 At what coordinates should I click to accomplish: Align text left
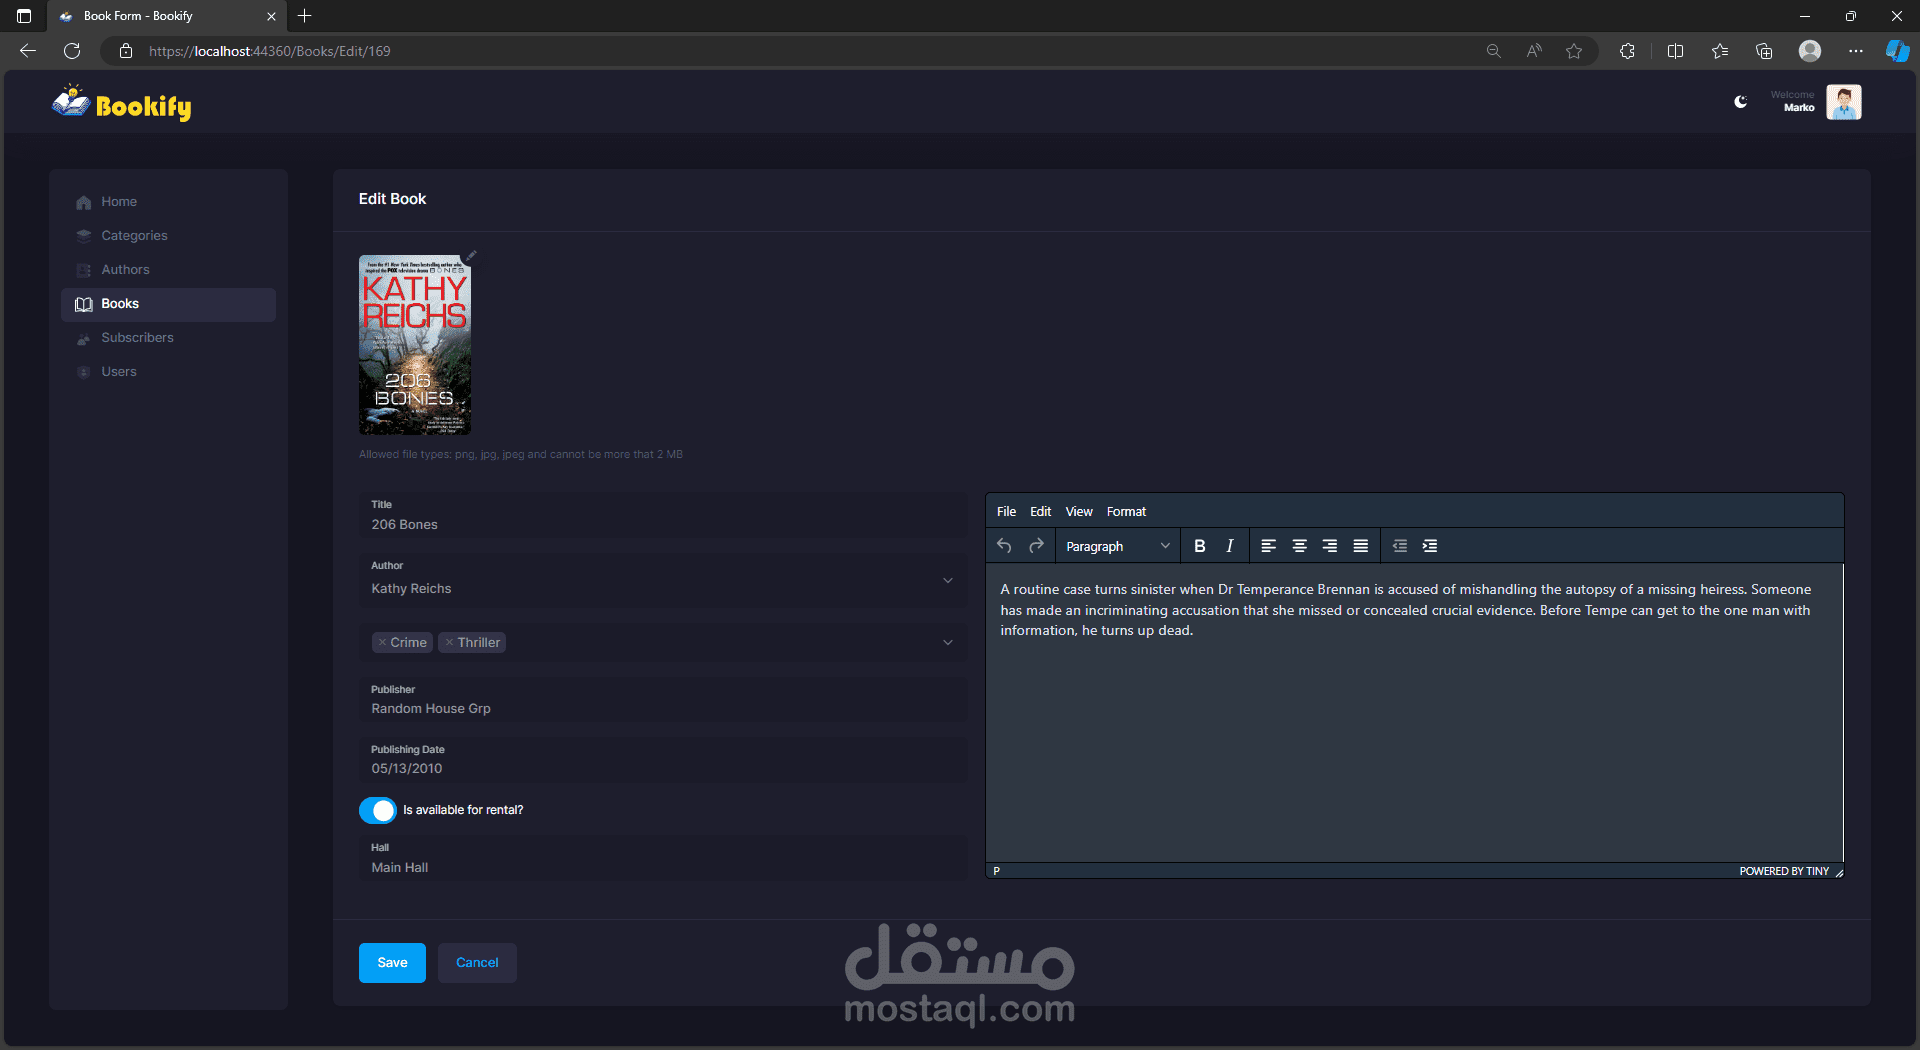[1268, 546]
